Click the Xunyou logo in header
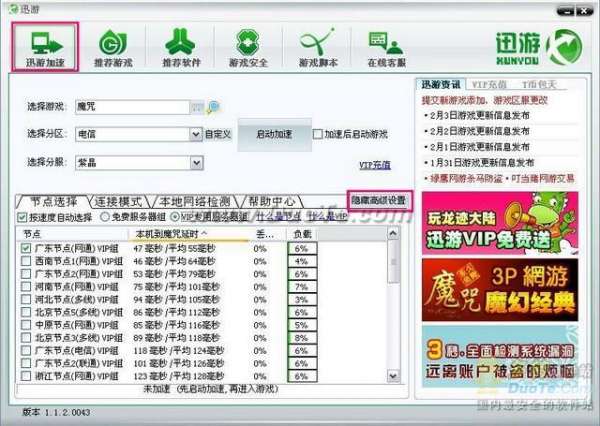 point(539,47)
